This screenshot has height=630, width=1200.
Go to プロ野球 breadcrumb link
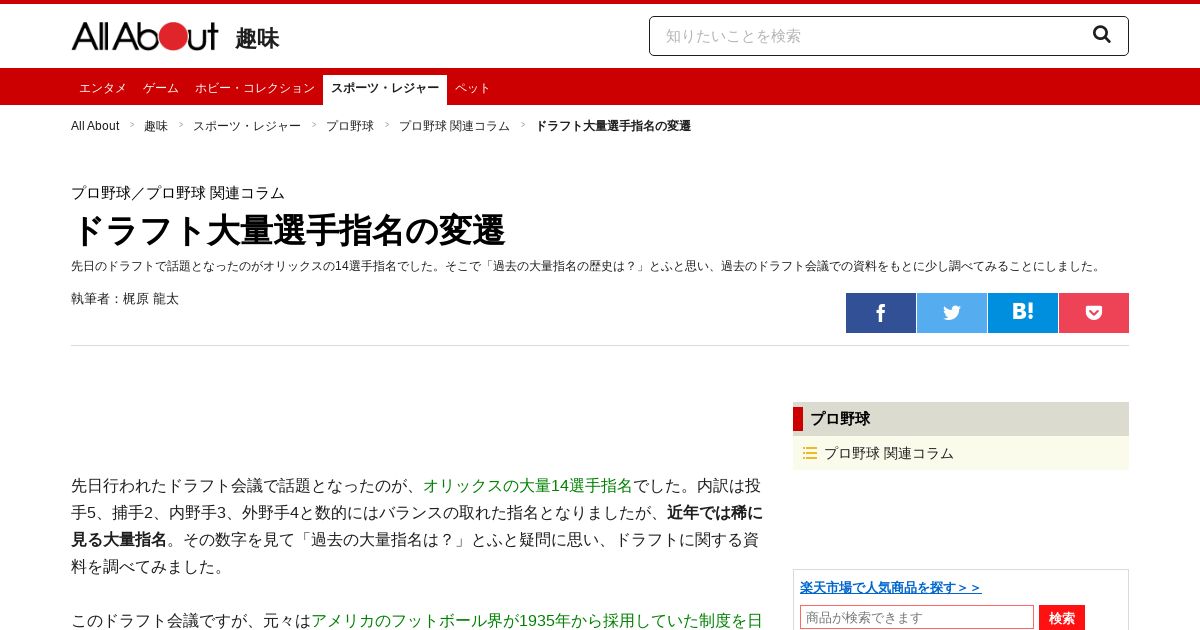(x=350, y=126)
